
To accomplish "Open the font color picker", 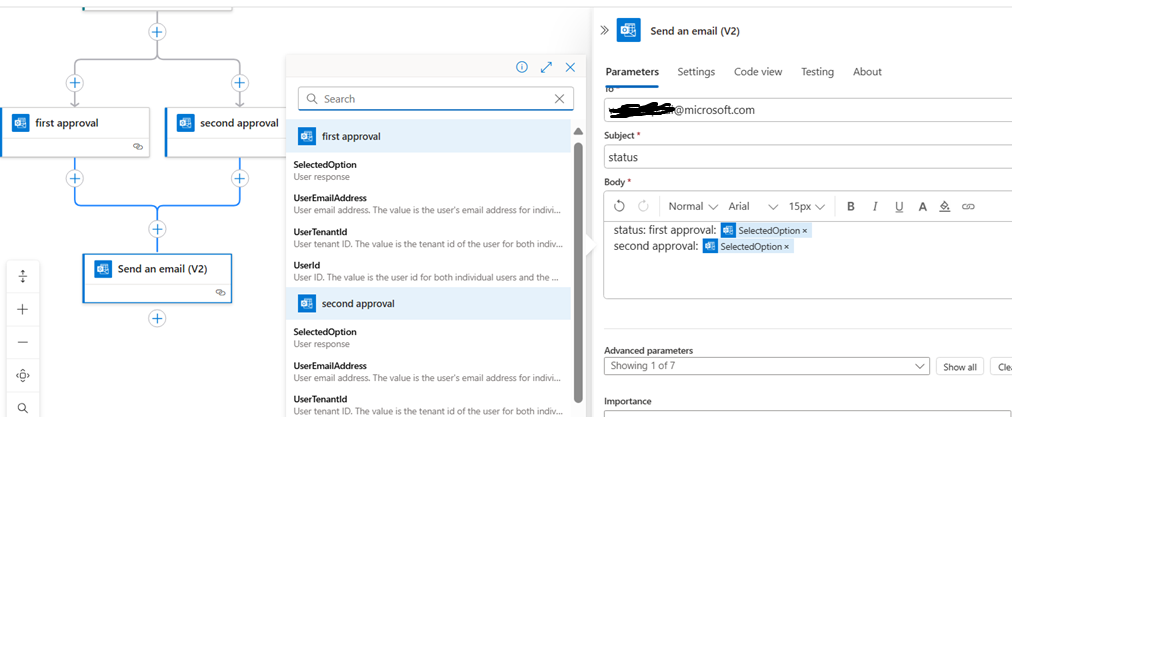I will point(922,206).
